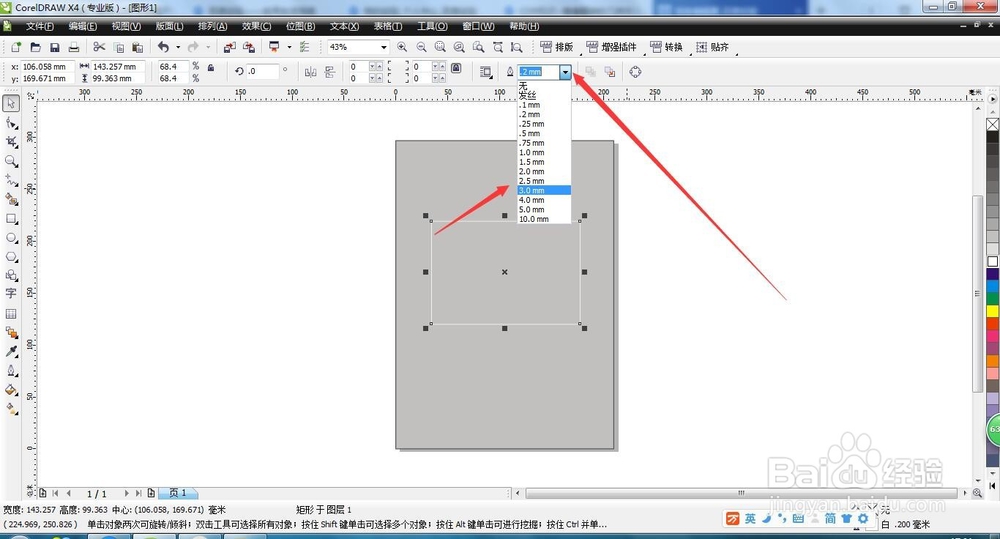Toggle the lock ratio padlock
Image resolution: width=1000 pixels, height=539 pixels.
pyautogui.click(x=211, y=67)
